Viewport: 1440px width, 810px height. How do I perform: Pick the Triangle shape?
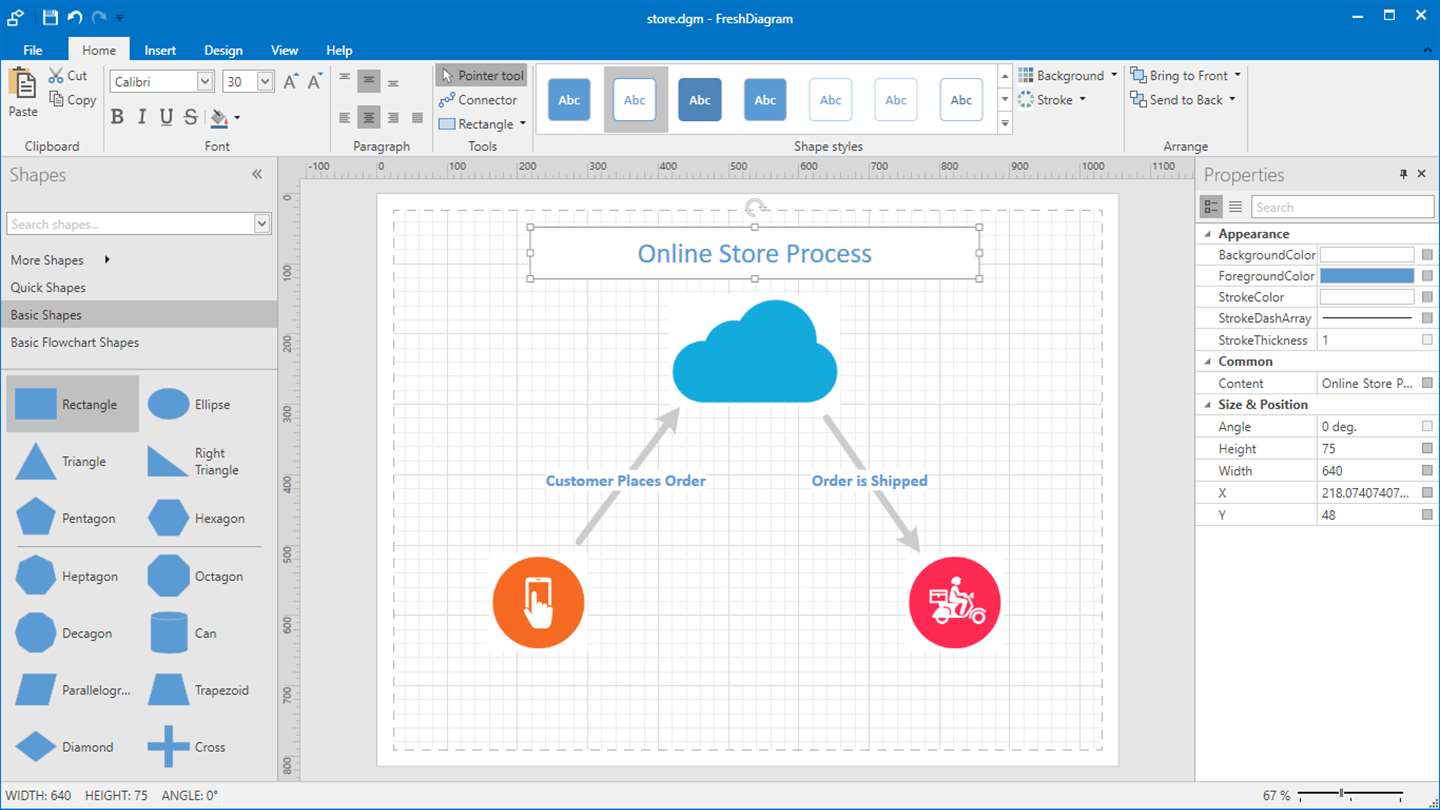click(x=73, y=461)
